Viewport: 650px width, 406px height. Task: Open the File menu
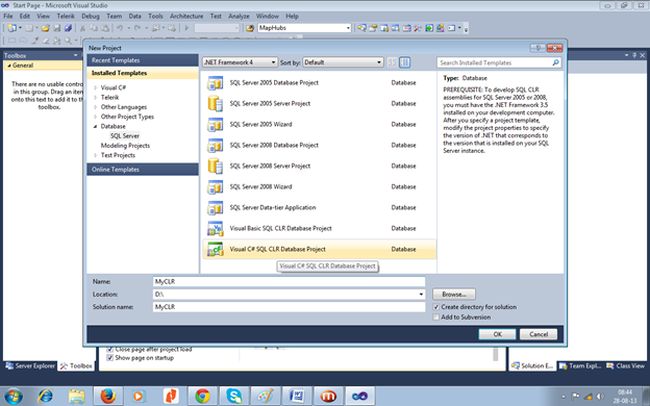(8, 16)
